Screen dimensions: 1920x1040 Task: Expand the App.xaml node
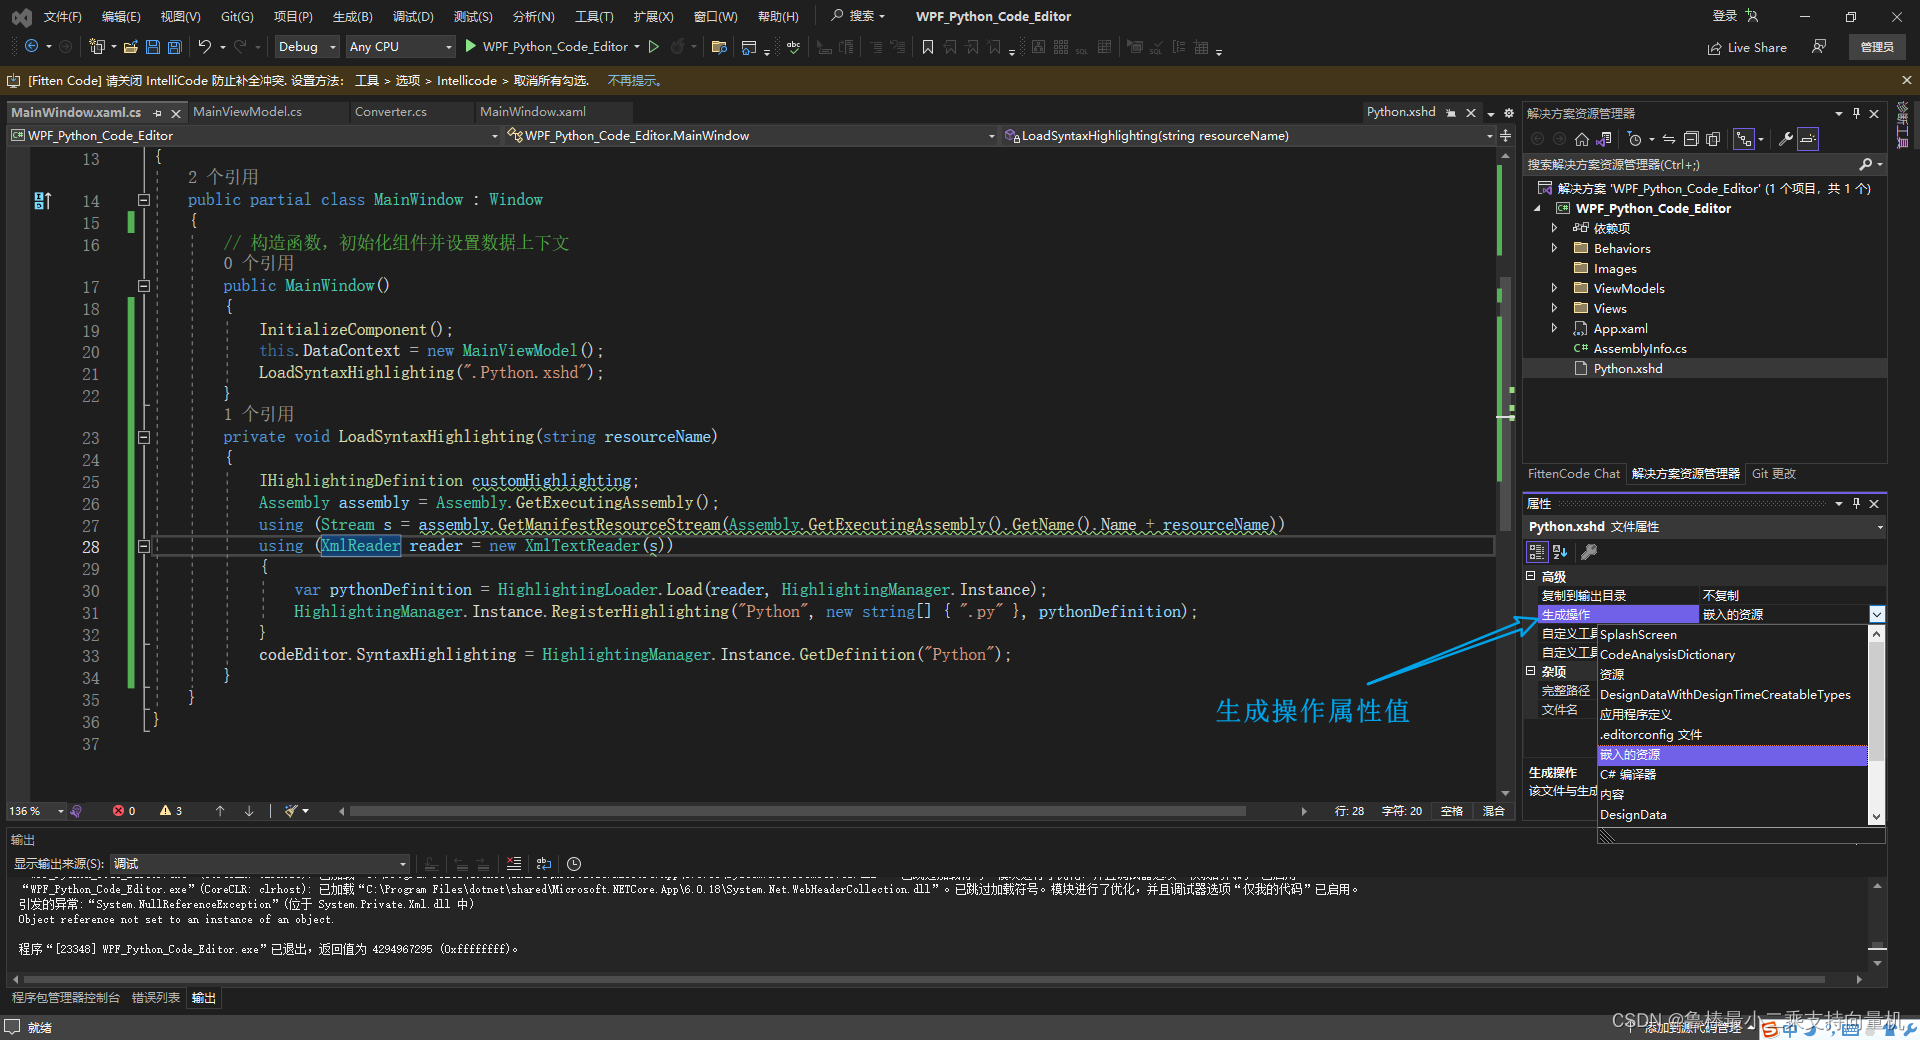click(x=1554, y=328)
